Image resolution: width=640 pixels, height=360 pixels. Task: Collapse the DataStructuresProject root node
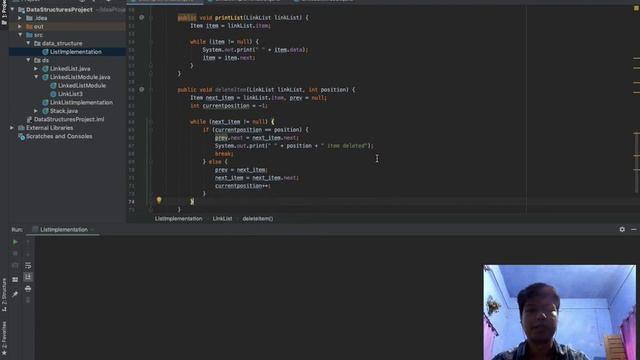12,9
